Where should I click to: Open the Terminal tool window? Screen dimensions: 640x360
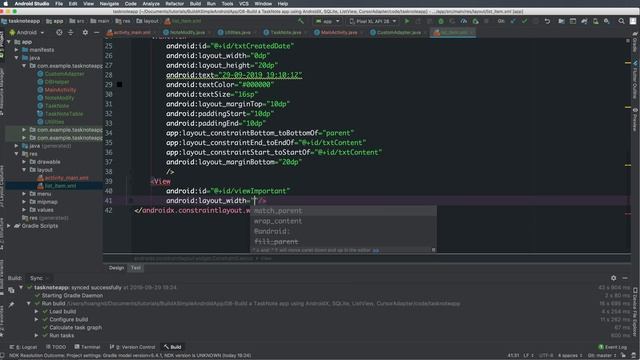87,347
